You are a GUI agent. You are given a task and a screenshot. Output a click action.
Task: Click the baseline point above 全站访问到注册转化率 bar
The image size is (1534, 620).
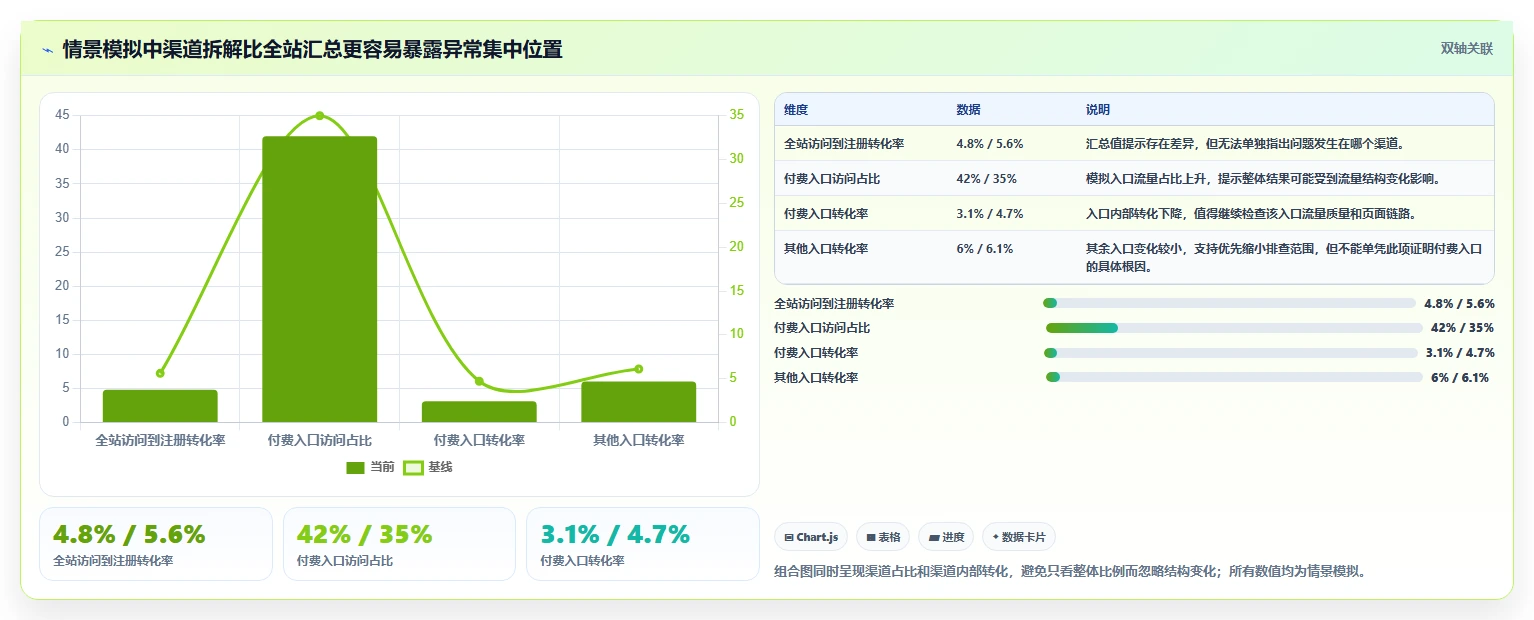coord(160,373)
